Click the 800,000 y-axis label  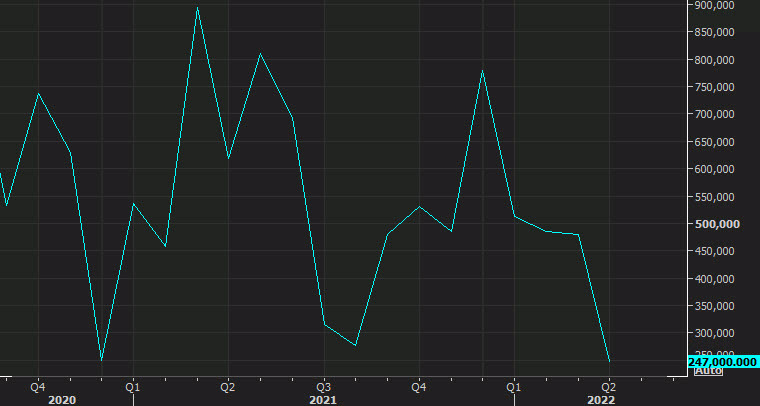coord(714,60)
